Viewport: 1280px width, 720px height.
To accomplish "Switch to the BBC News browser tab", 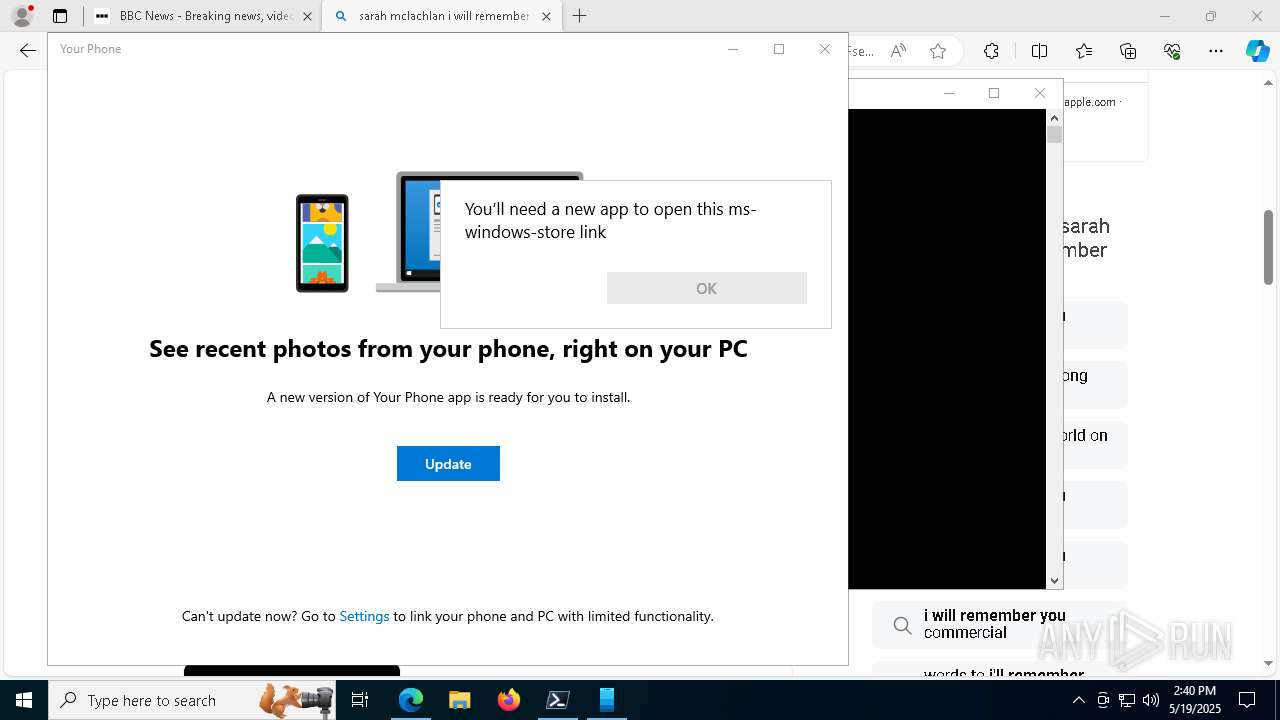I will pyautogui.click(x=202, y=16).
